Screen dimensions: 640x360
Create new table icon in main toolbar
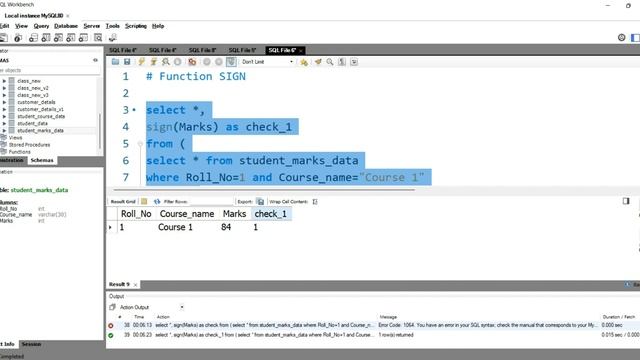coord(46,38)
